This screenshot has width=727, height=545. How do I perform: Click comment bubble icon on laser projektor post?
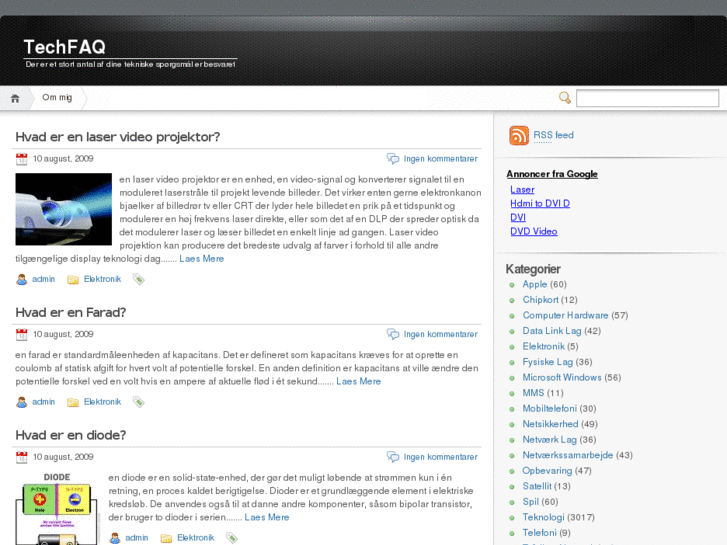click(x=393, y=159)
